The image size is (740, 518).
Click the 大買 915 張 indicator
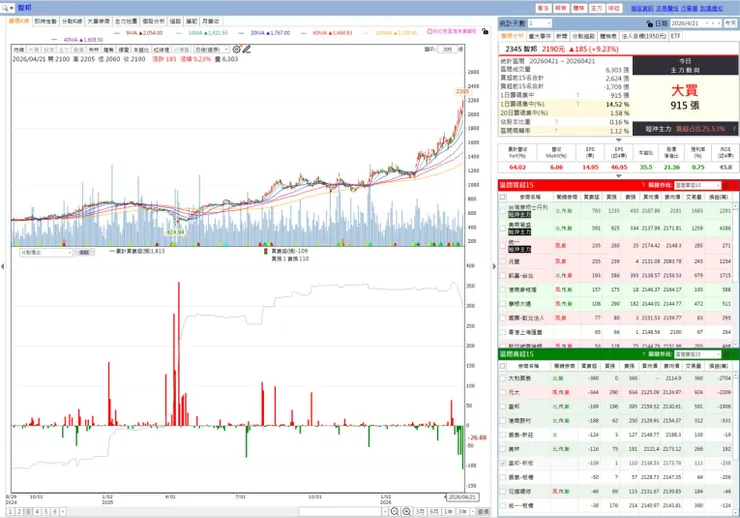(684, 97)
